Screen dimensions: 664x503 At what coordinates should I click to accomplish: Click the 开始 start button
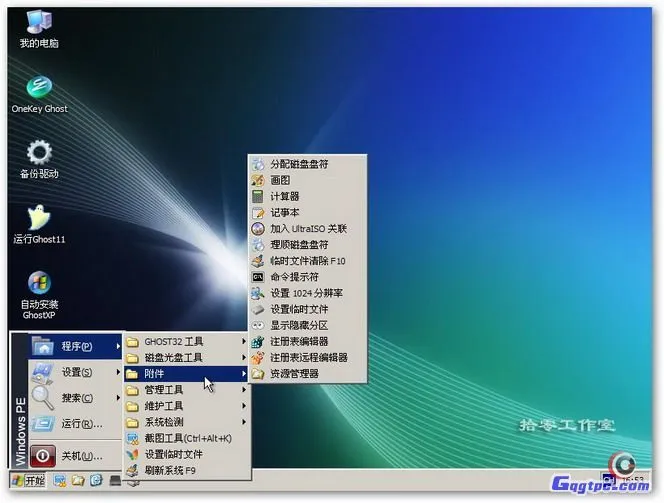coord(28,481)
